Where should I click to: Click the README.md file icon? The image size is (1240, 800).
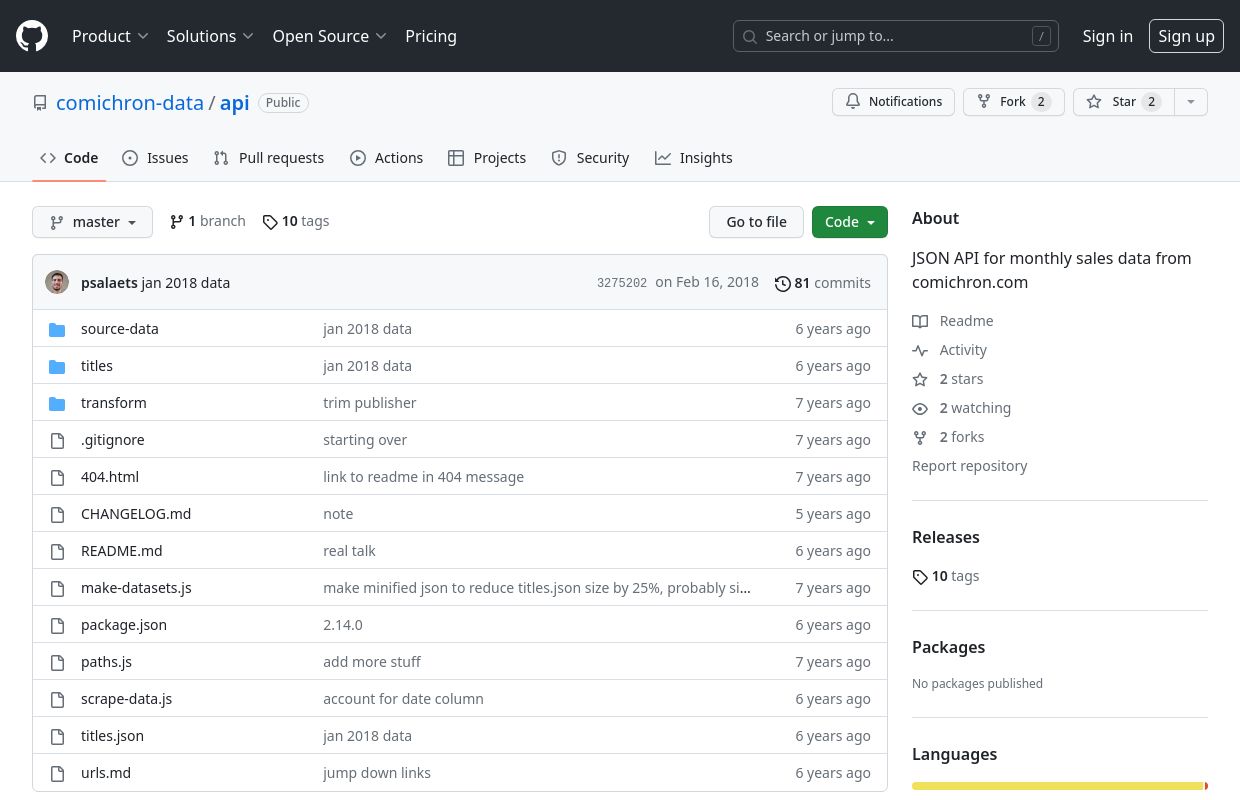click(57, 551)
